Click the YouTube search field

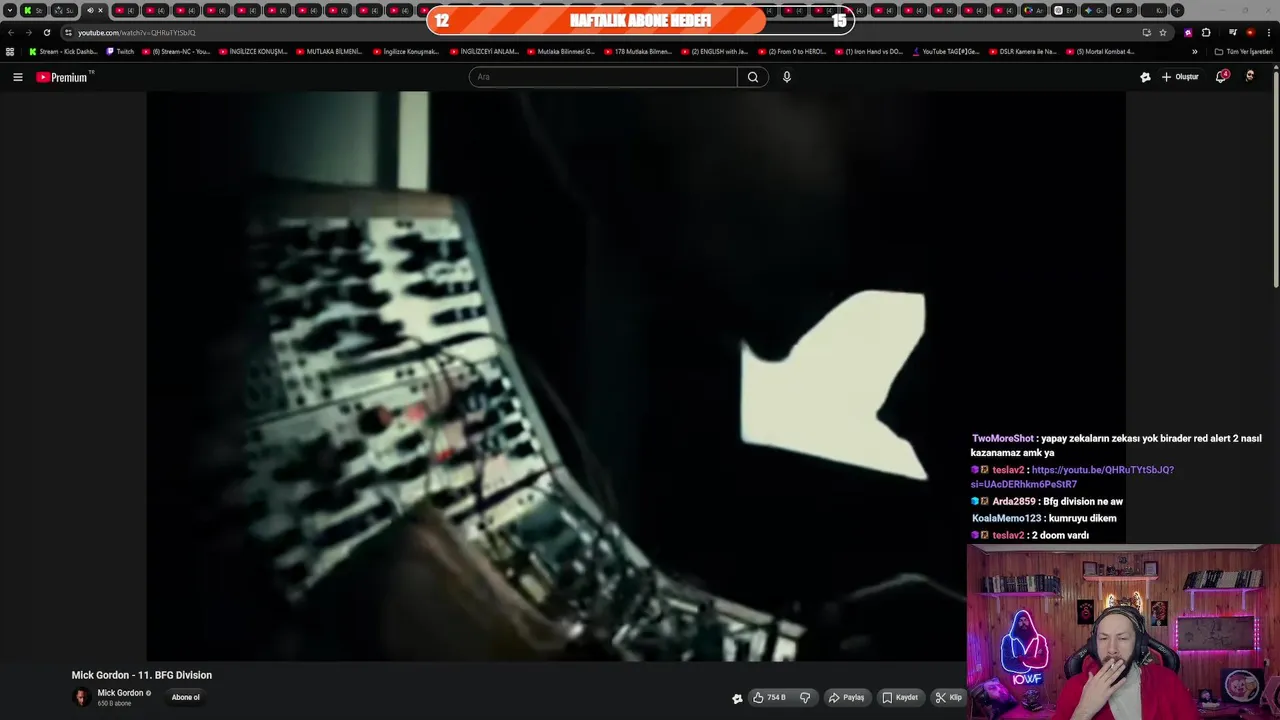[603, 77]
